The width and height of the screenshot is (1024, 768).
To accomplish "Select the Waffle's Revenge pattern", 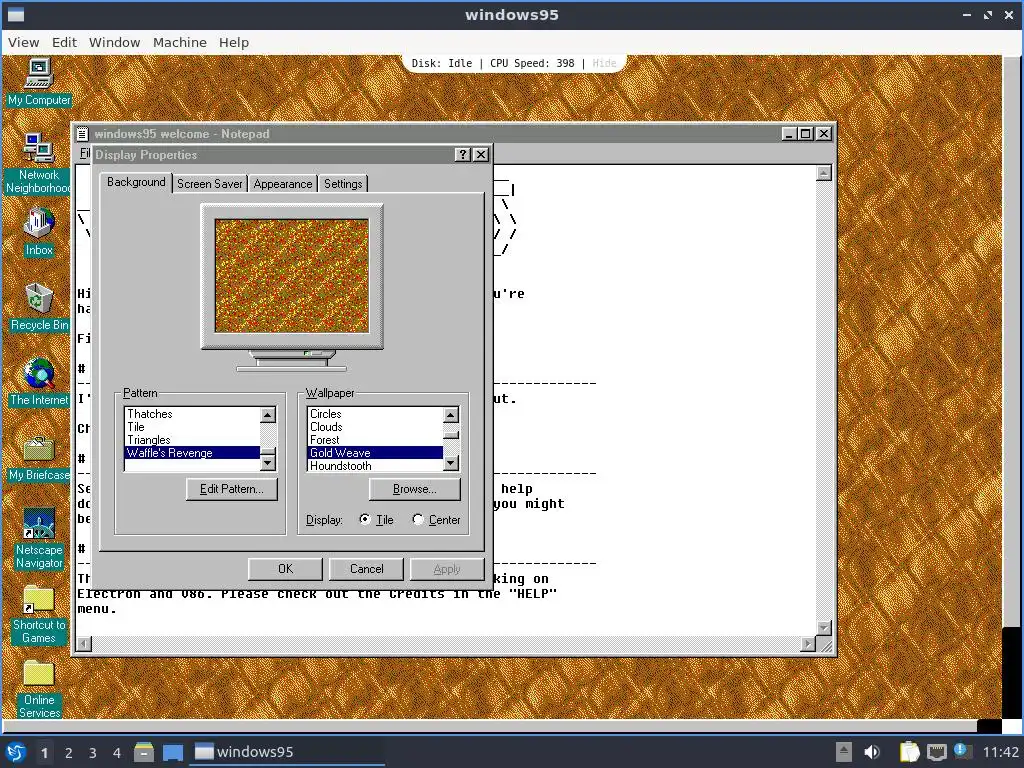I will click(193, 453).
